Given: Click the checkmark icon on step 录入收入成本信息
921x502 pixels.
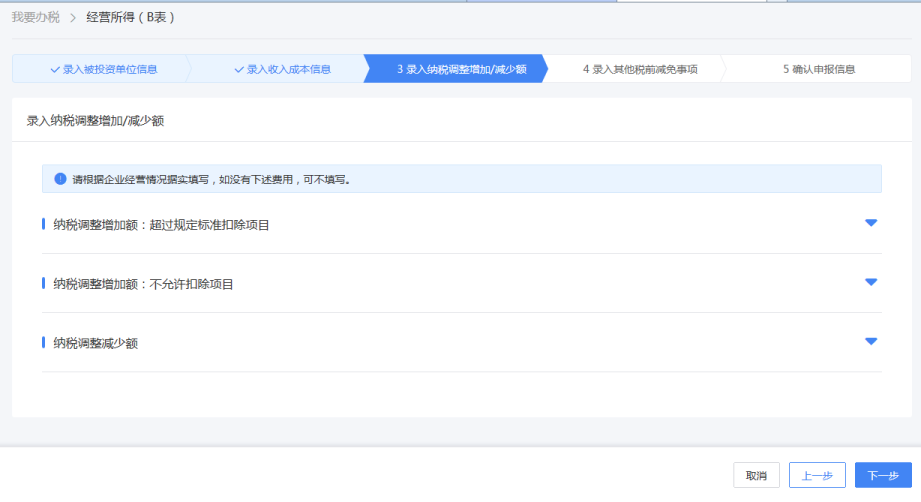Looking at the screenshot, I should click(239, 70).
